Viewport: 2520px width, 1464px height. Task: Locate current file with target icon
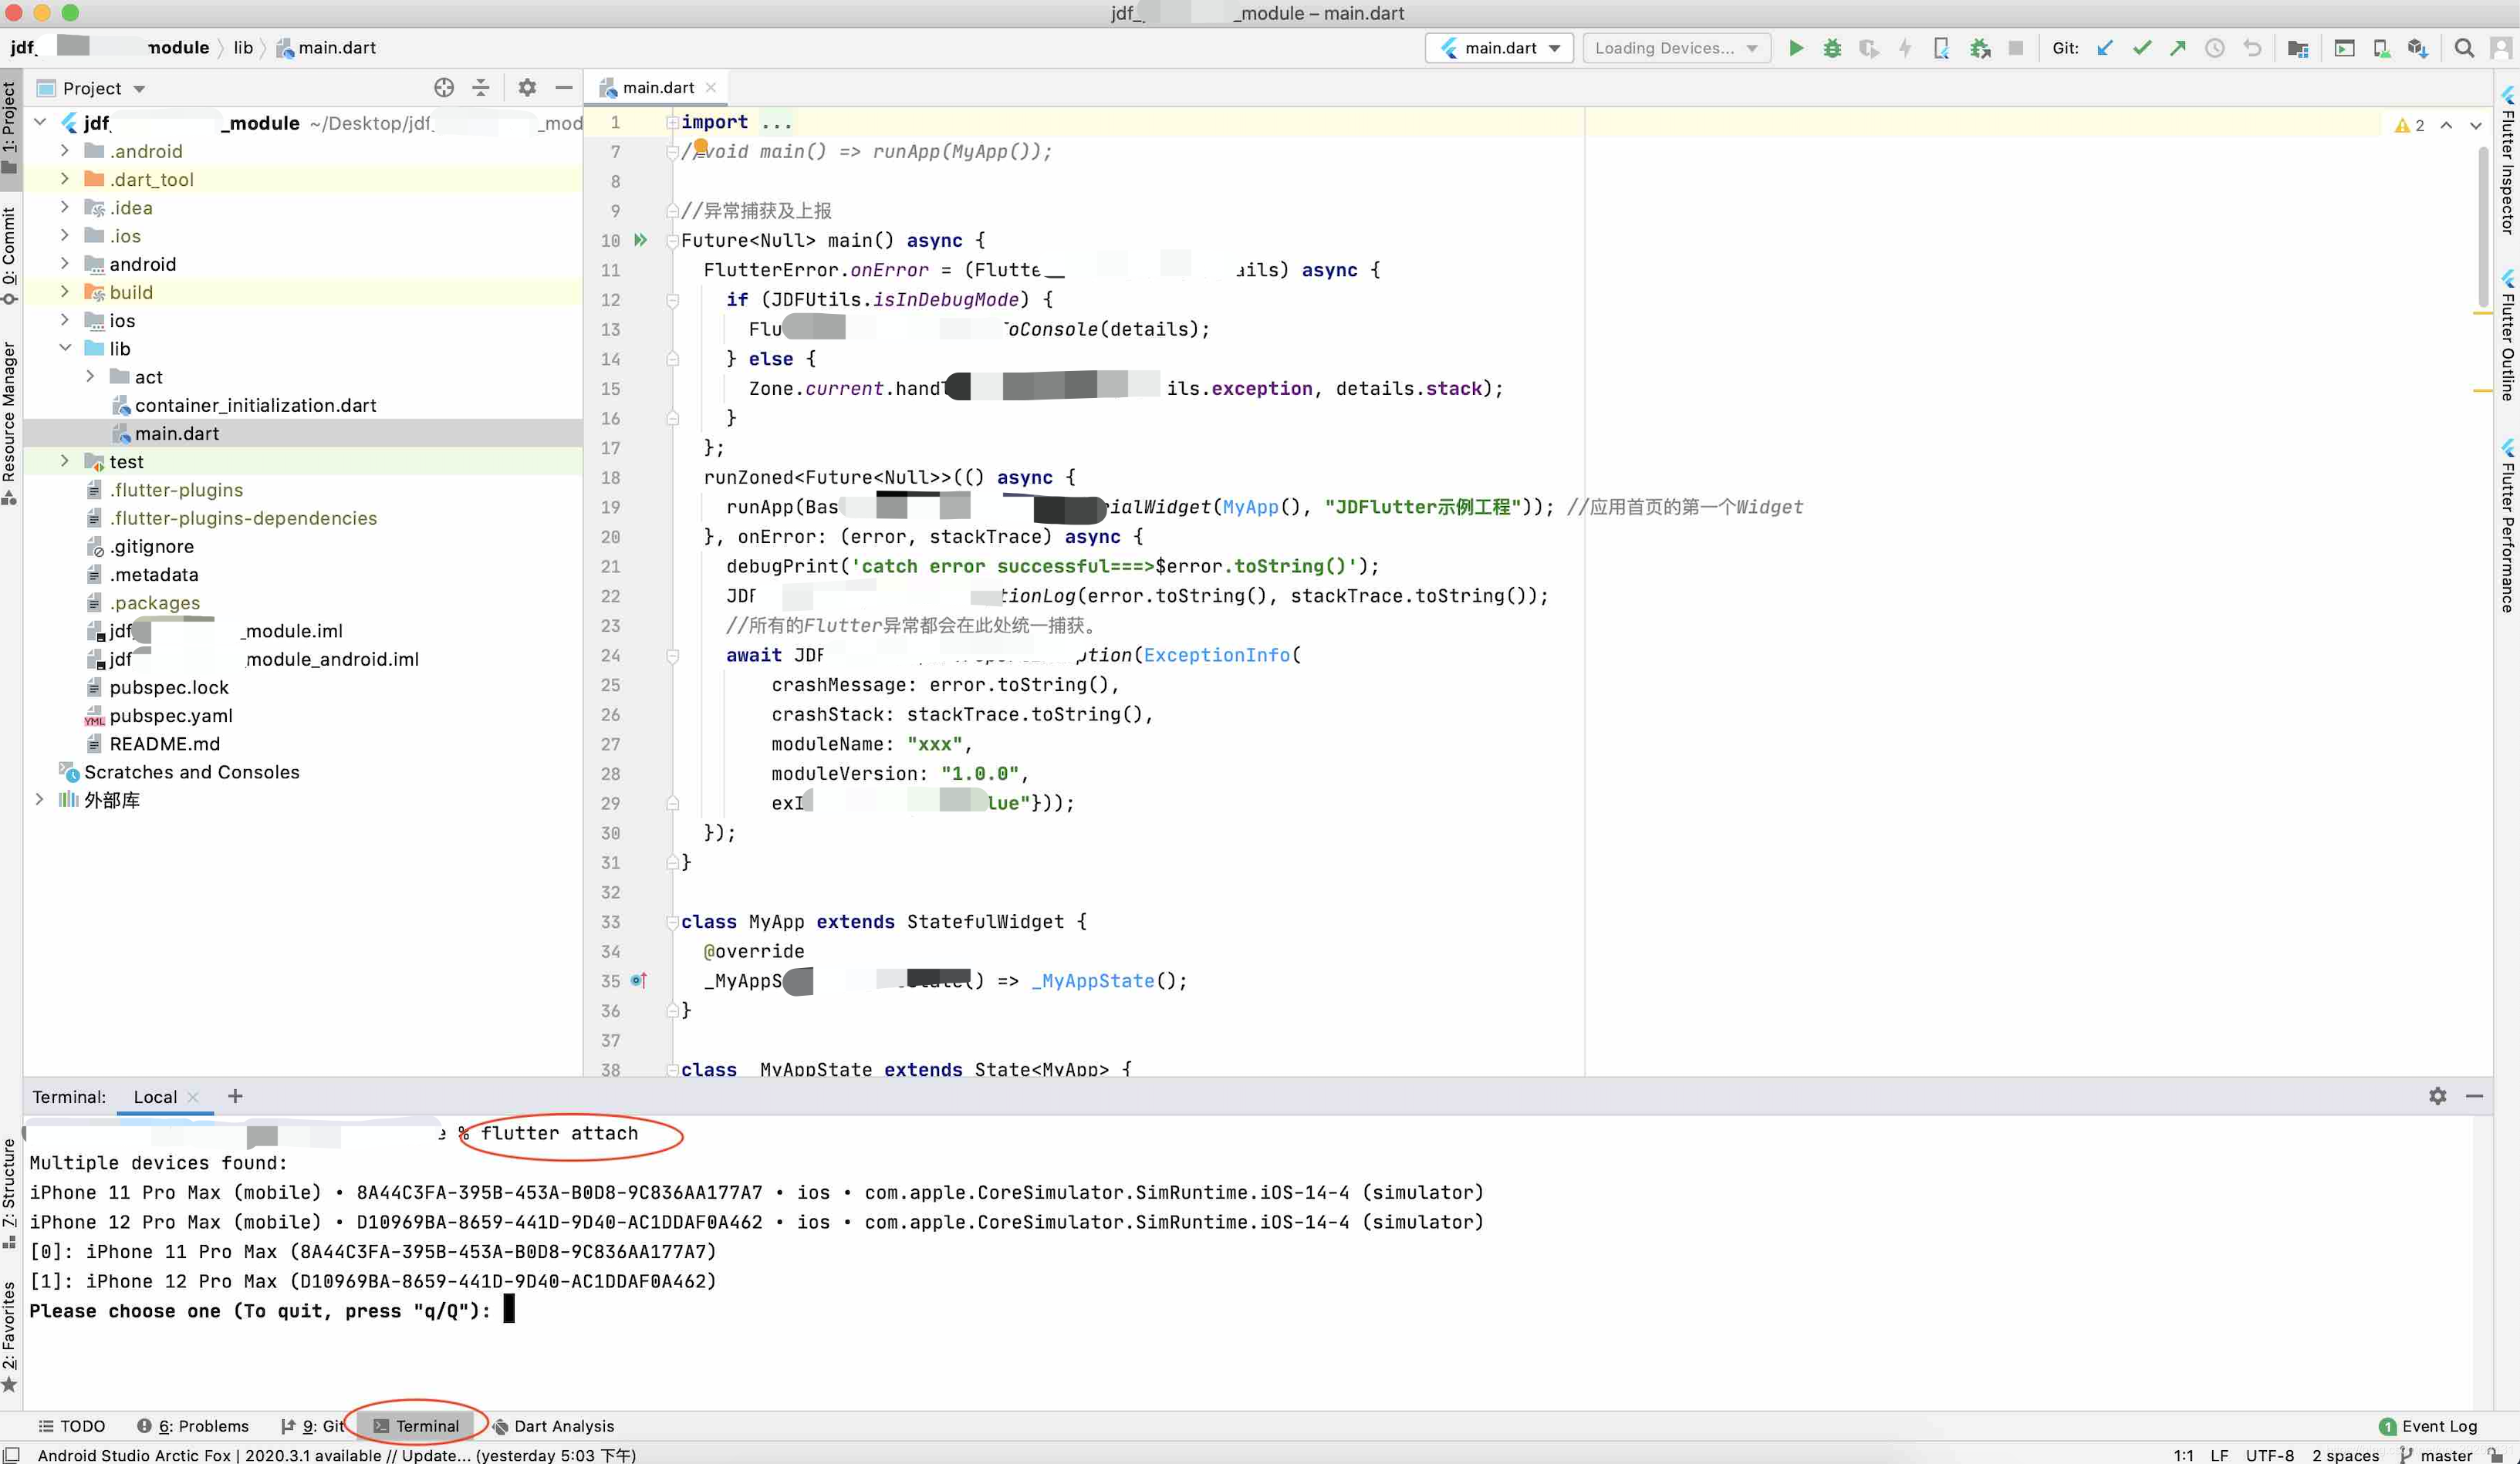coord(444,88)
